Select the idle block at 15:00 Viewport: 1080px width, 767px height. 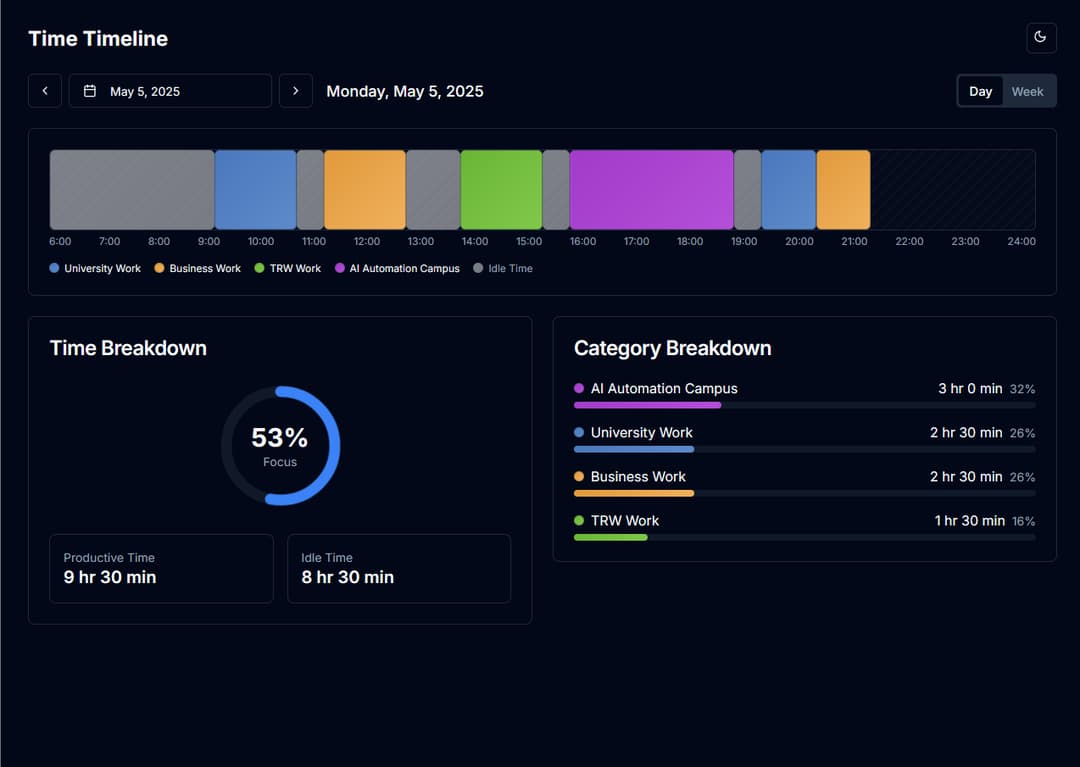tap(556, 189)
